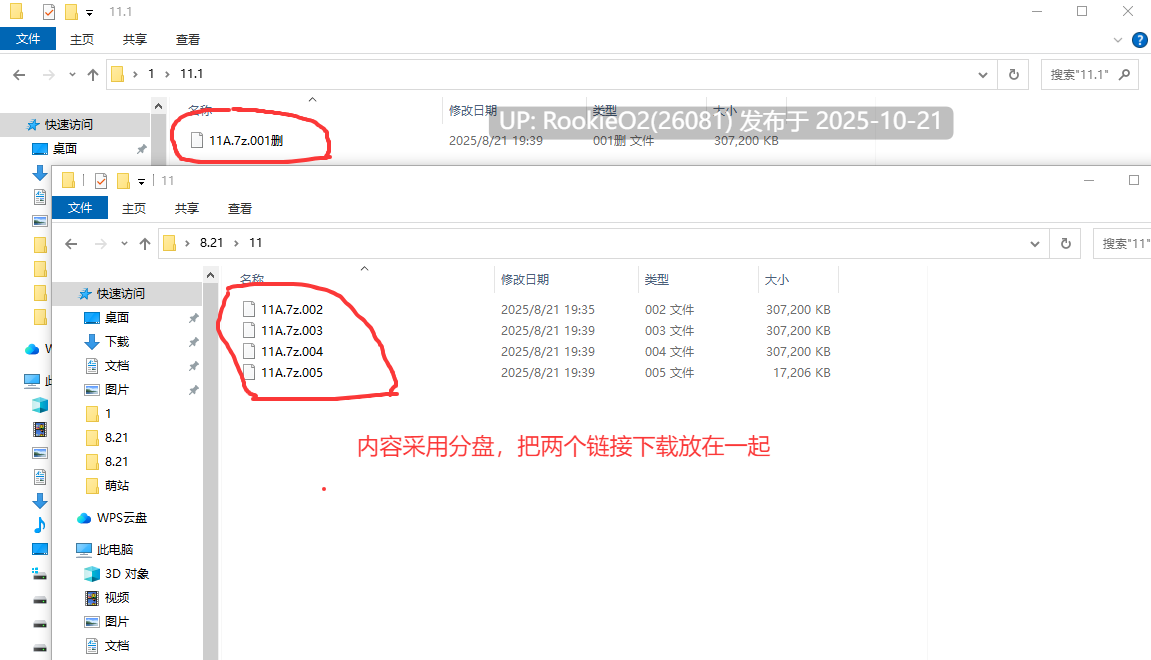Click the search magnifier in 11.1 window
1151x660 pixels.
tap(1124, 74)
